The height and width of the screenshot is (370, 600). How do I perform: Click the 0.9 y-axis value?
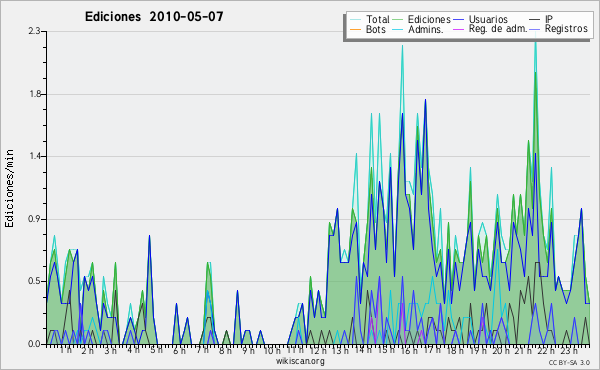tap(34, 219)
